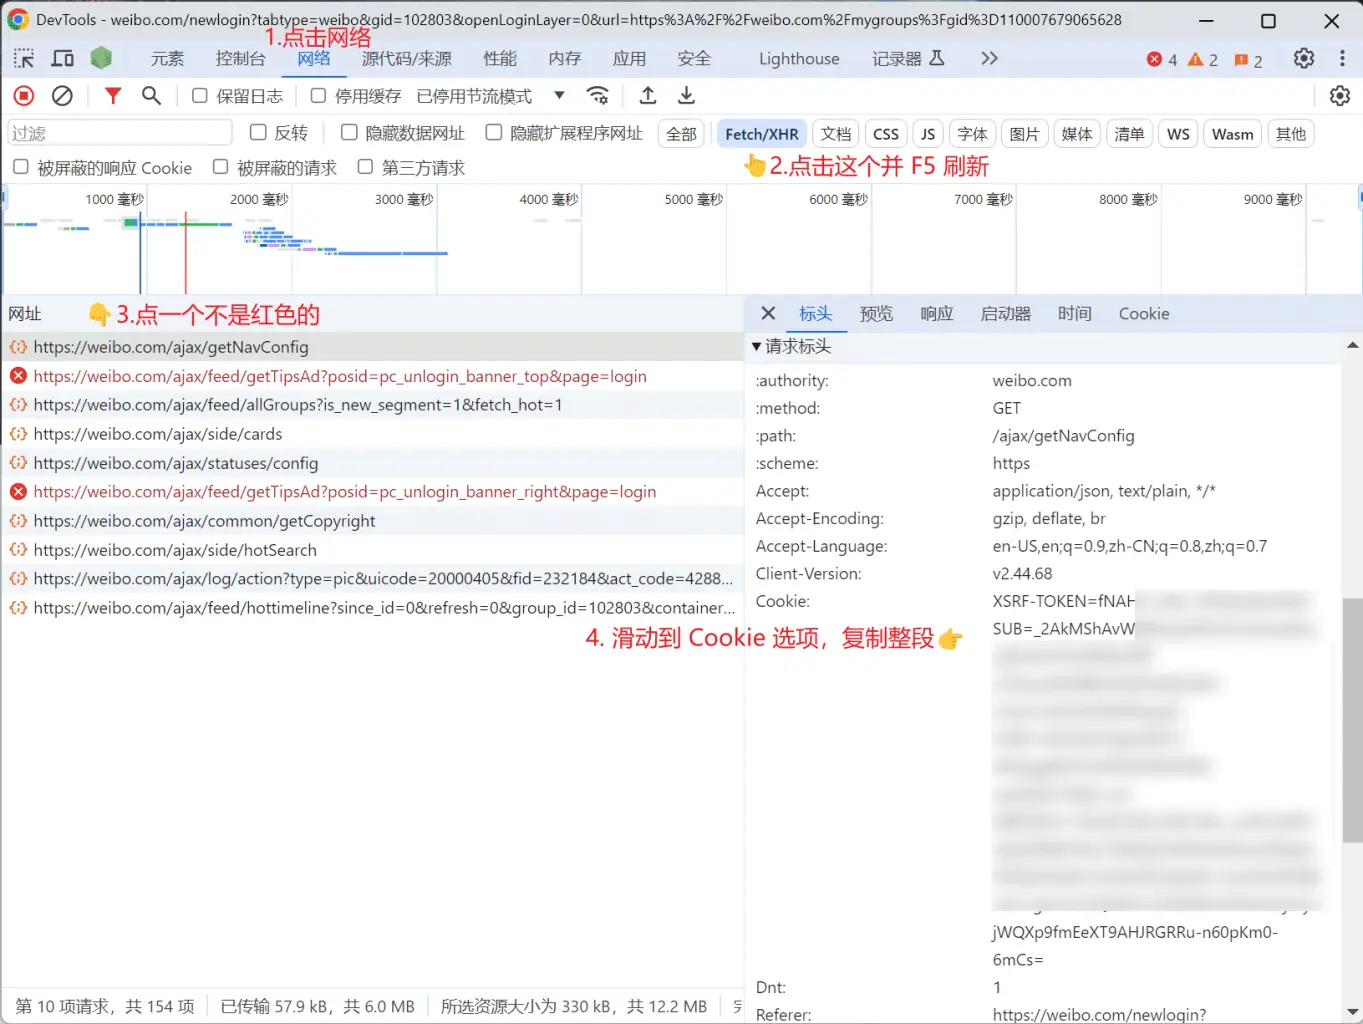
Task: Open the more tabs chevron
Action: tap(989, 58)
